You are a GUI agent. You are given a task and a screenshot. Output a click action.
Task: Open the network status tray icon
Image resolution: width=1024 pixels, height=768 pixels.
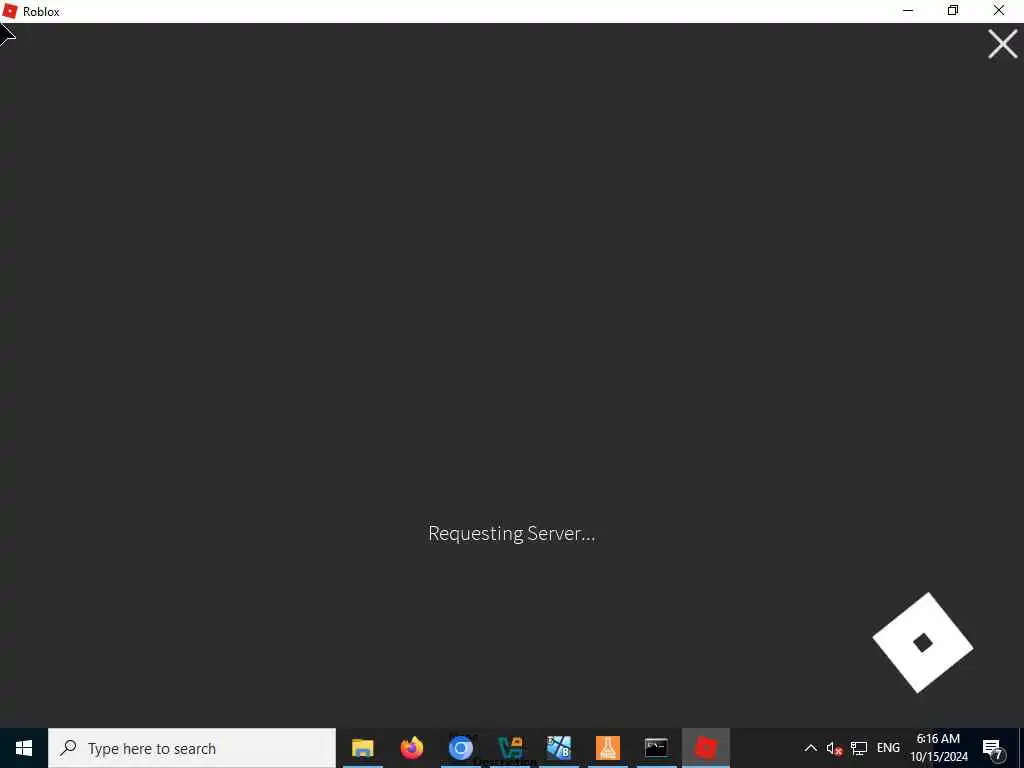tap(859, 748)
